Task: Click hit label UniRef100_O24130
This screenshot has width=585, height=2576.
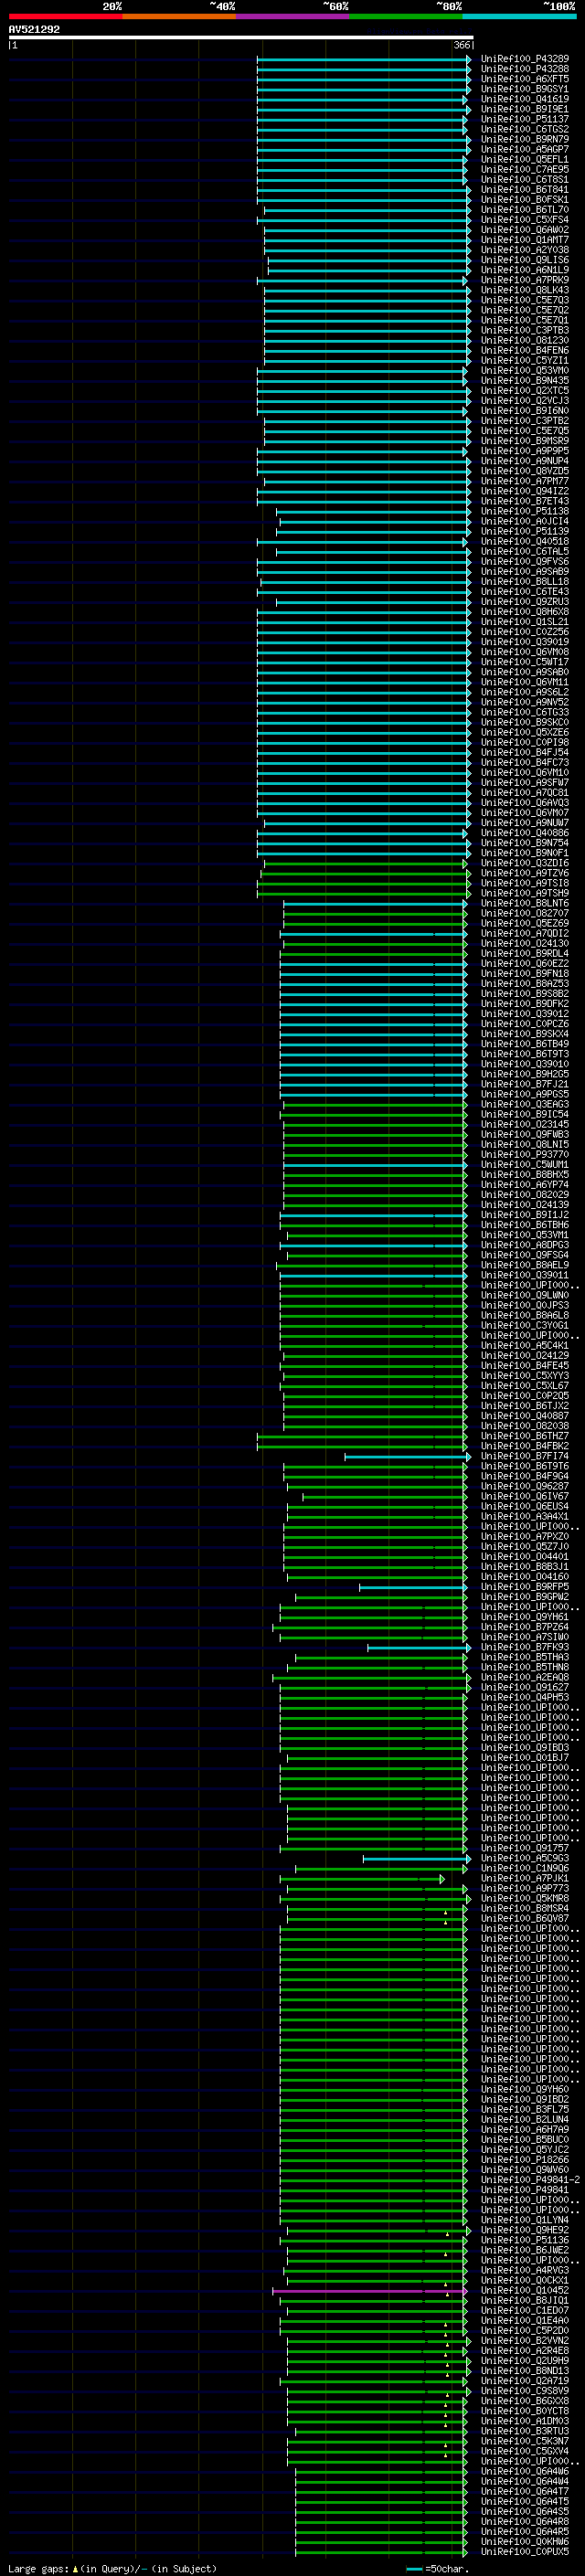Action: [524, 943]
